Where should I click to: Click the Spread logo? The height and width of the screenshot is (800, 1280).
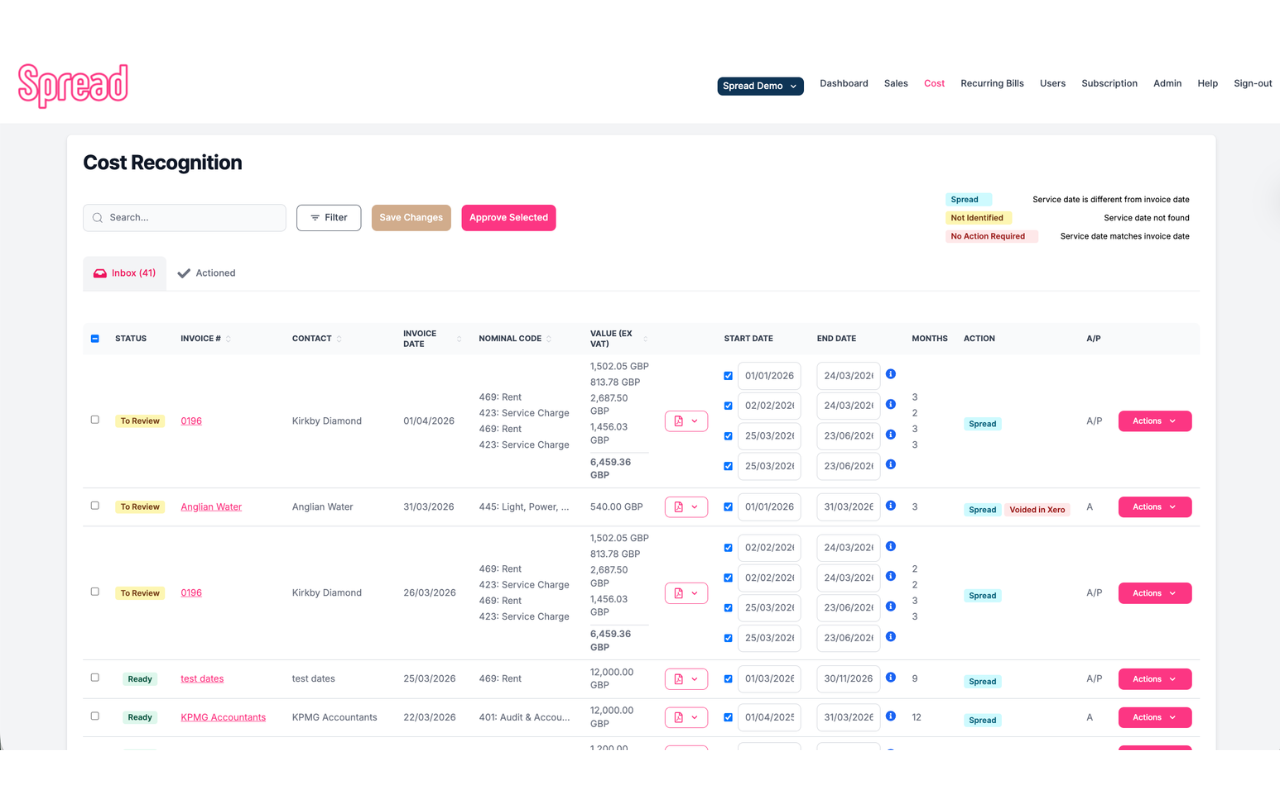coord(73,85)
